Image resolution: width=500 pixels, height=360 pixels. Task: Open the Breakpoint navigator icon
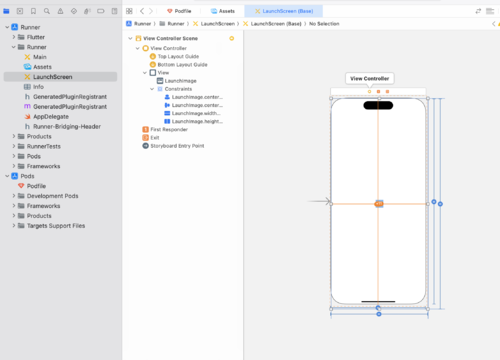101,11
